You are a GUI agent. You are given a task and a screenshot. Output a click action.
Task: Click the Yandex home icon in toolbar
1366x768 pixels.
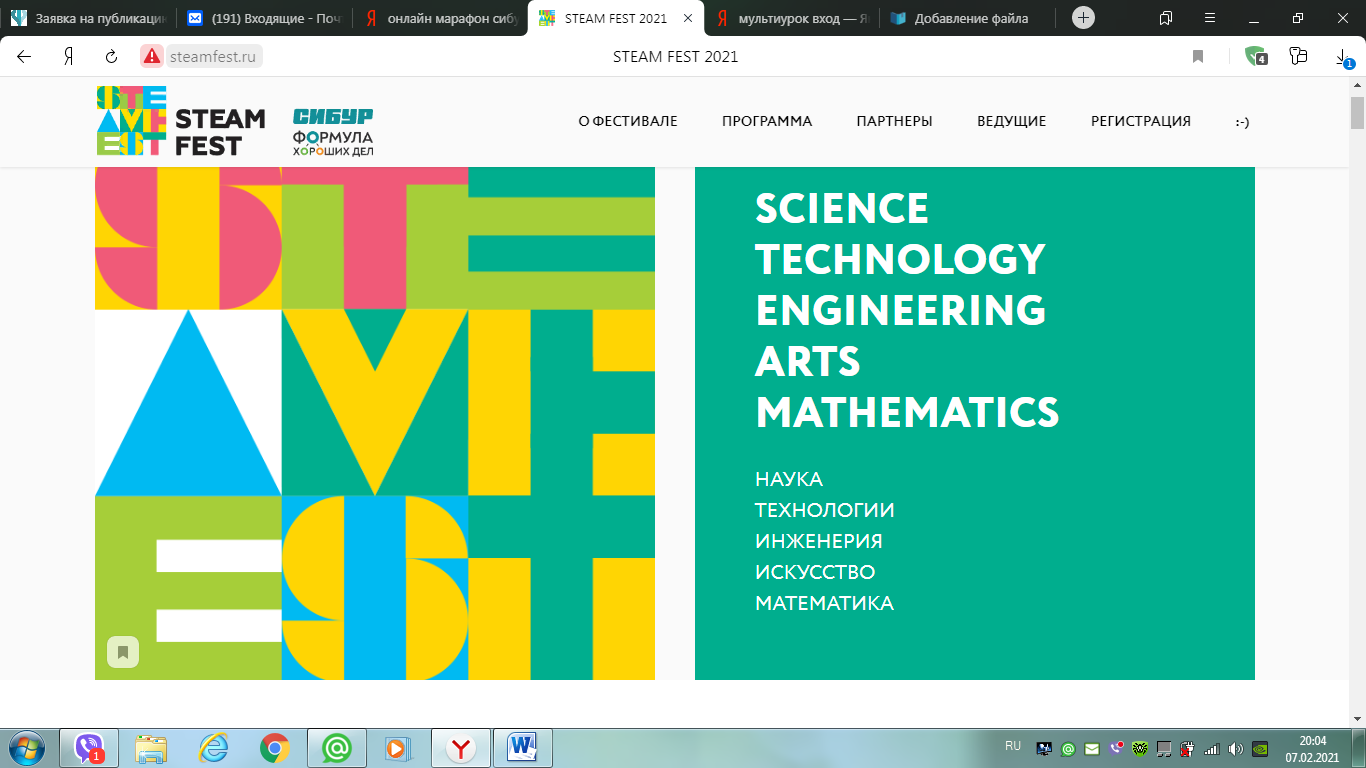pos(69,57)
